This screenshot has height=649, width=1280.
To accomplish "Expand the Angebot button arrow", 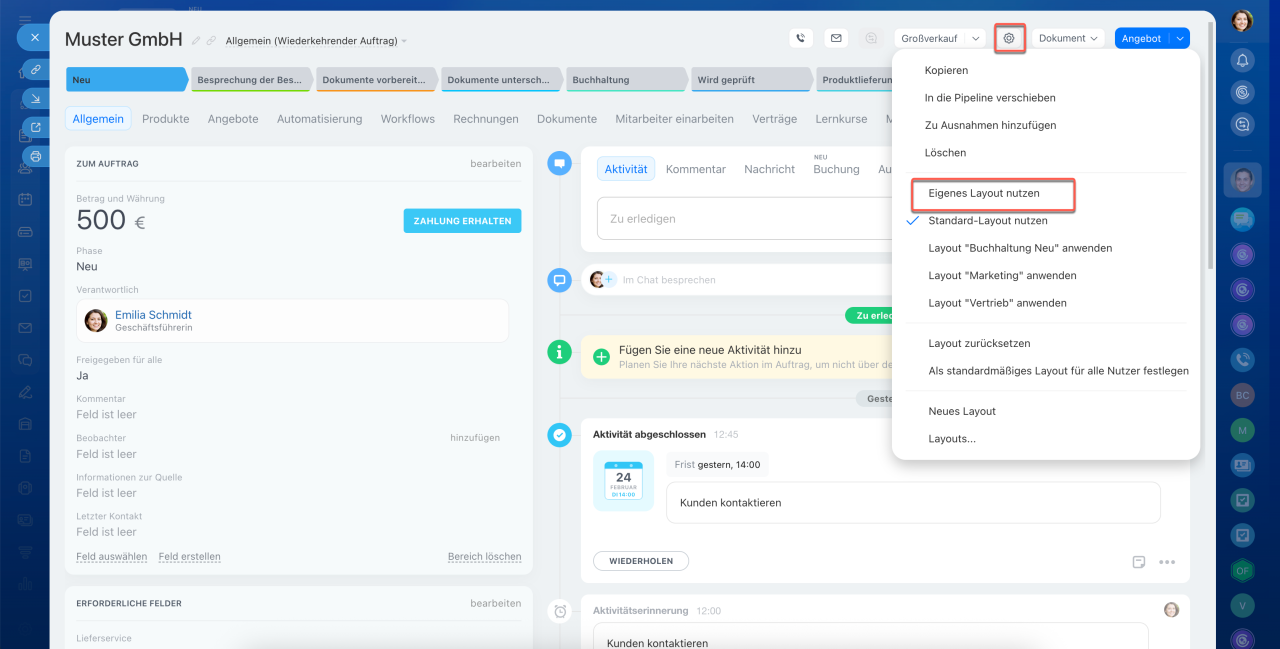I will pyautogui.click(x=1180, y=38).
